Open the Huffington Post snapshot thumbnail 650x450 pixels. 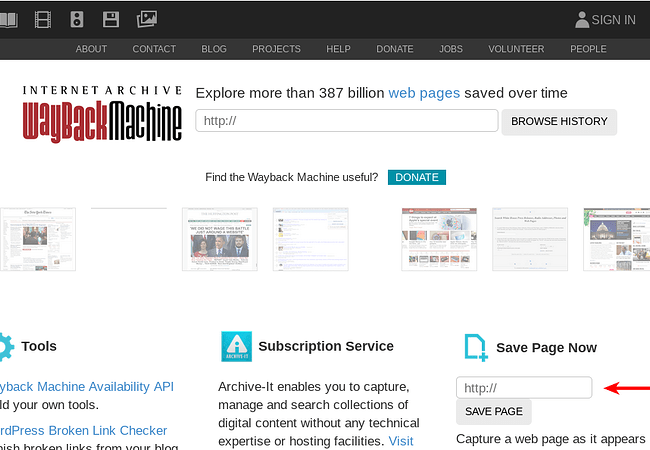click(x=220, y=239)
